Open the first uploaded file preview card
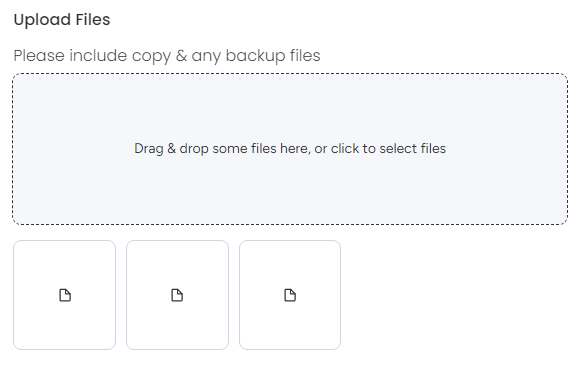 (x=65, y=295)
